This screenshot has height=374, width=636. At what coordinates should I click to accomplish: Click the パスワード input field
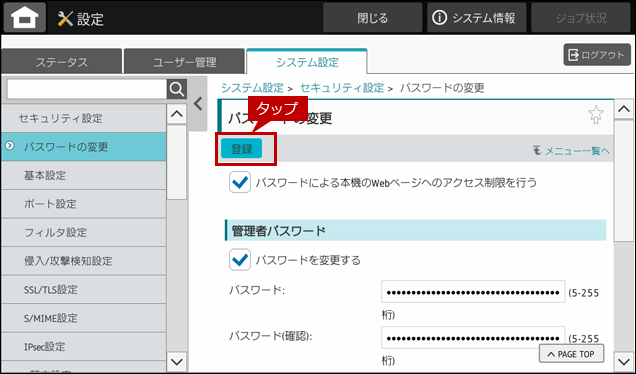click(473, 292)
